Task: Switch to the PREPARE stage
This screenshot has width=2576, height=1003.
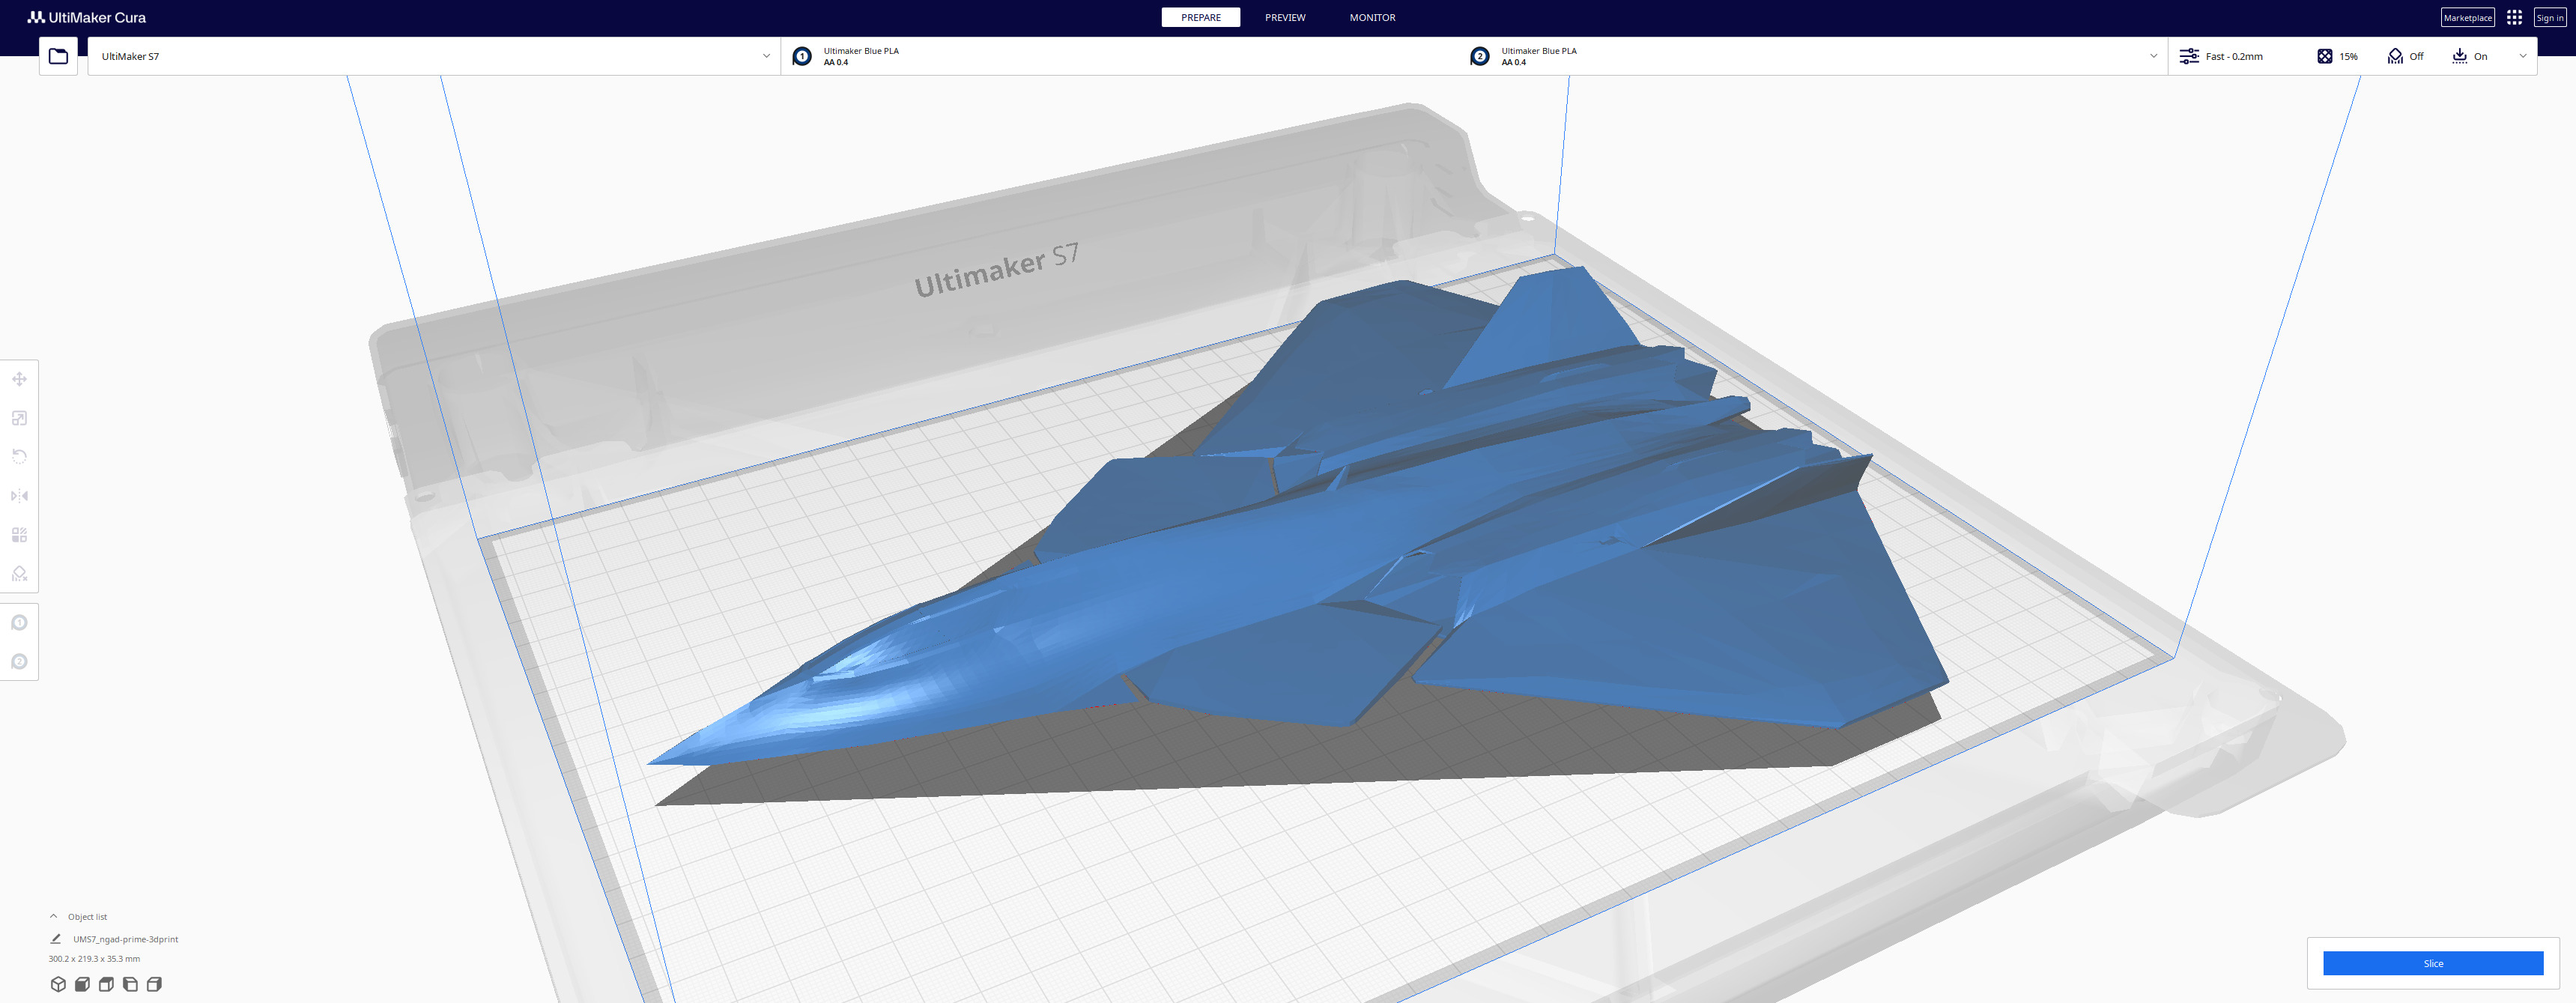Action: (x=1200, y=17)
